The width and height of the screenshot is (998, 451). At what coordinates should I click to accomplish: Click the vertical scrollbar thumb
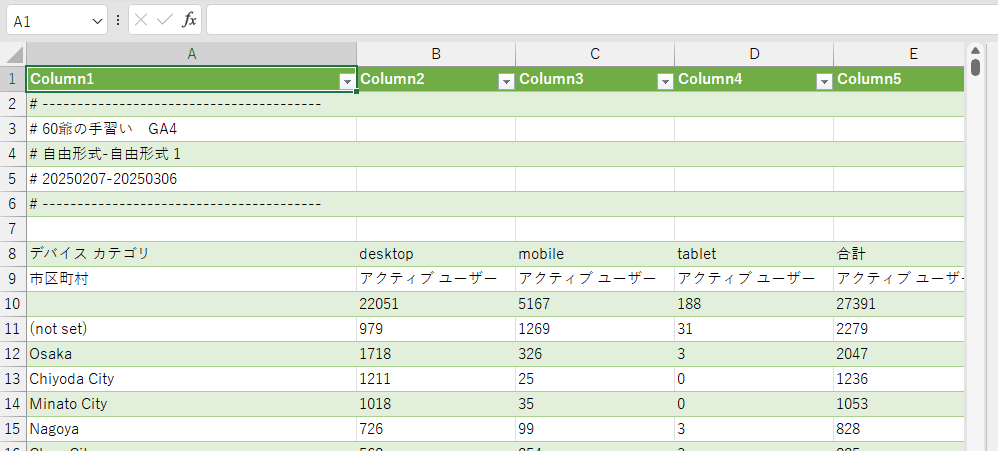click(x=975, y=68)
